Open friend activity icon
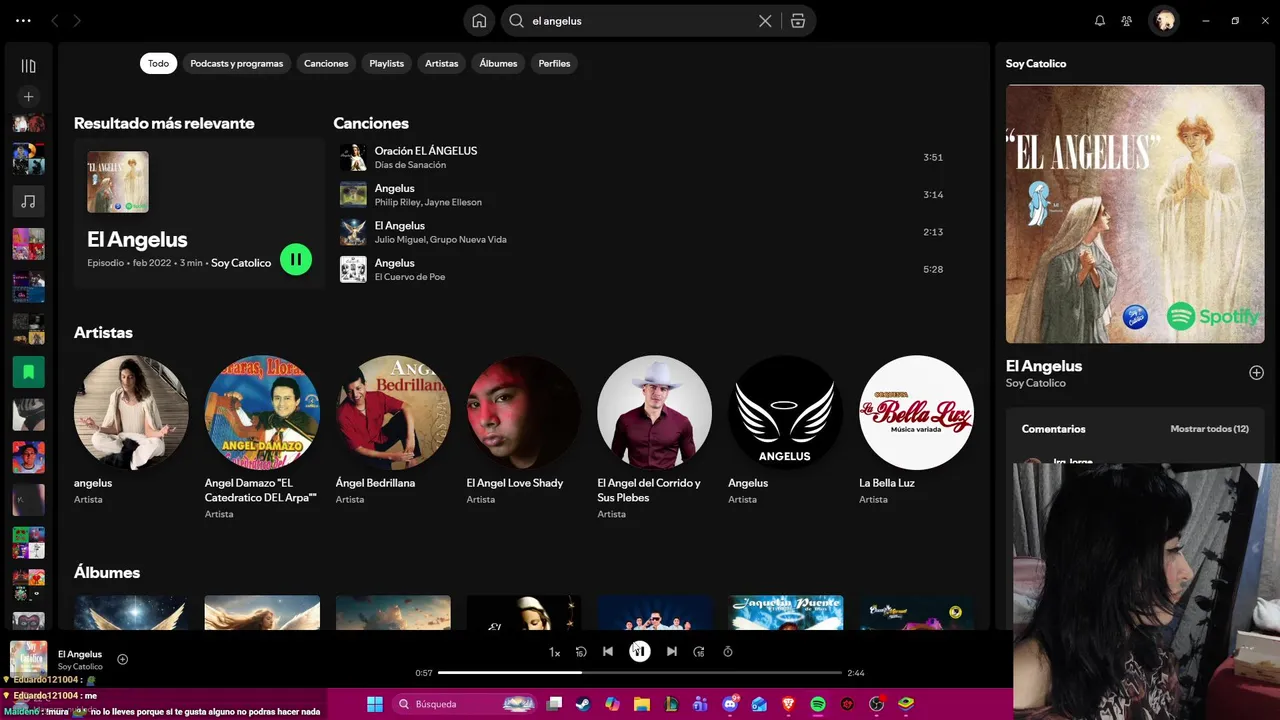This screenshot has height=720, width=1280. click(1127, 21)
